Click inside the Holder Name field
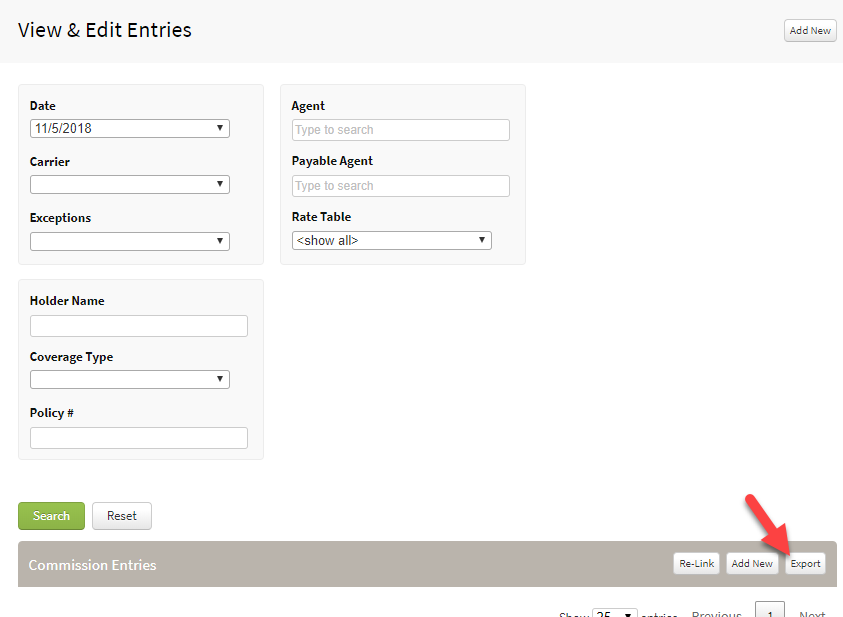The width and height of the screenshot is (843, 617). pyautogui.click(x=138, y=326)
